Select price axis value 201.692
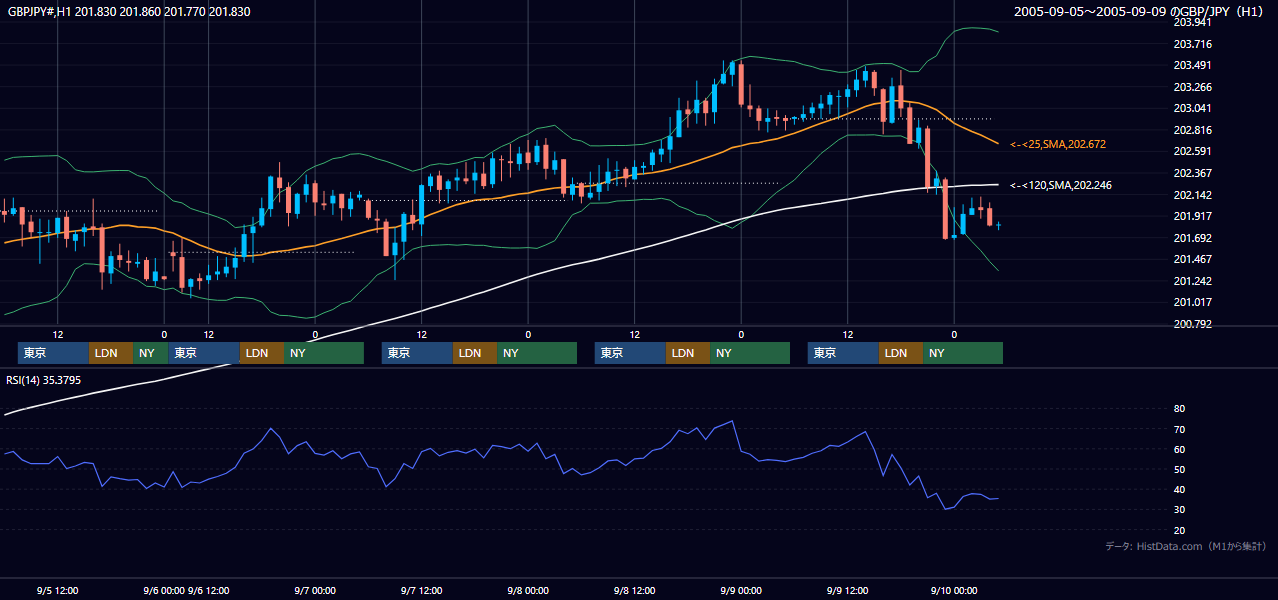Screen dimensions: 1278x600 (x=1192, y=238)
